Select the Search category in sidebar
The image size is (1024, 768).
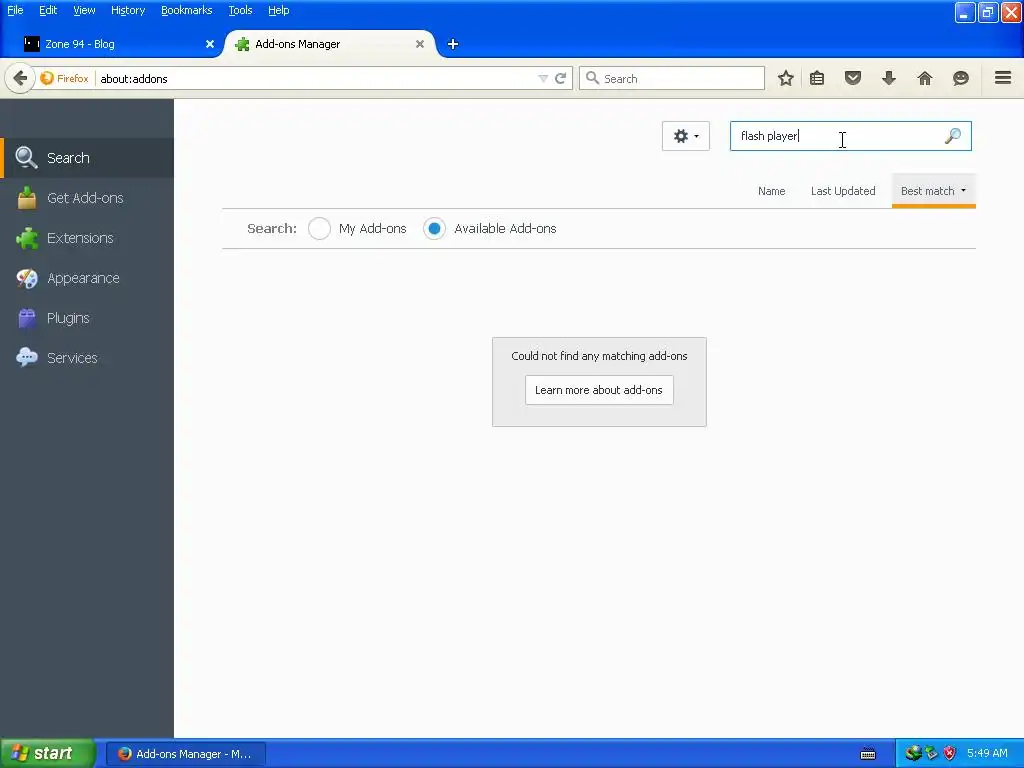(x=87, y=158)
